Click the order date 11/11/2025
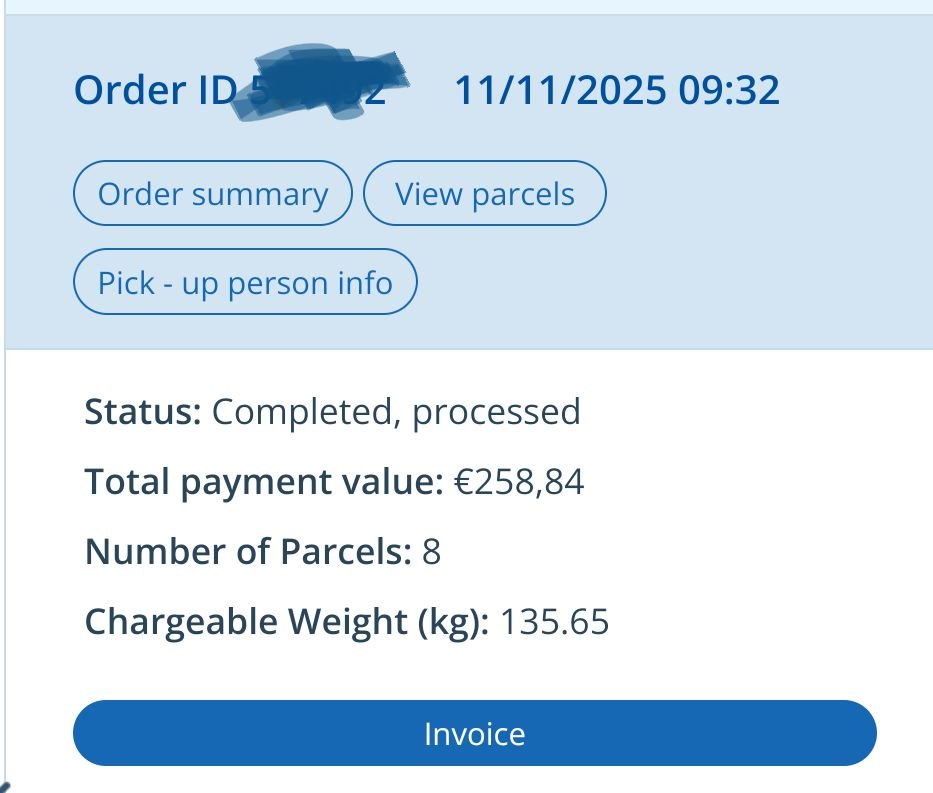Image resolution: width=933 pixels, height=793 pixels. (560, 92)
